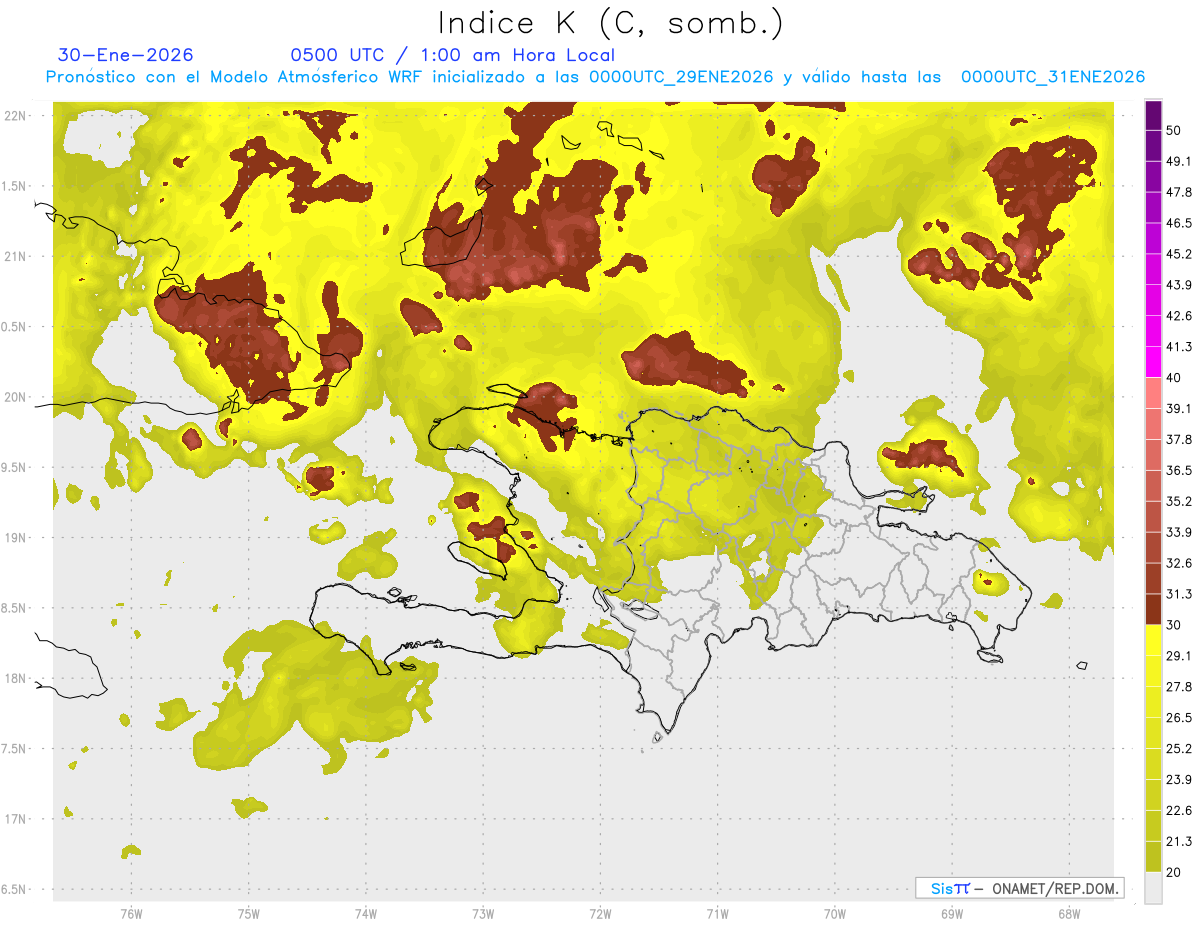Viewport: 1200px width, 927px height.
Task: Click the '49.1' value on the color scale
Action: (x=1179, y=161)
